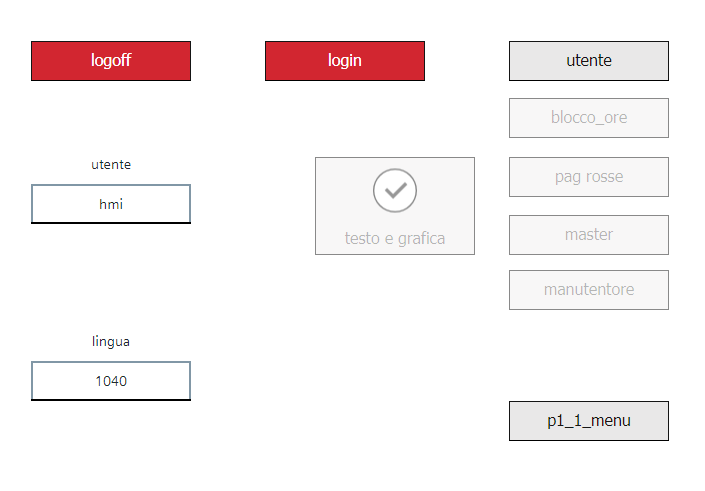Screen dimensions: 705x491
Task: Click the utente label above the hmi field
Action: (x=111, y=165)
